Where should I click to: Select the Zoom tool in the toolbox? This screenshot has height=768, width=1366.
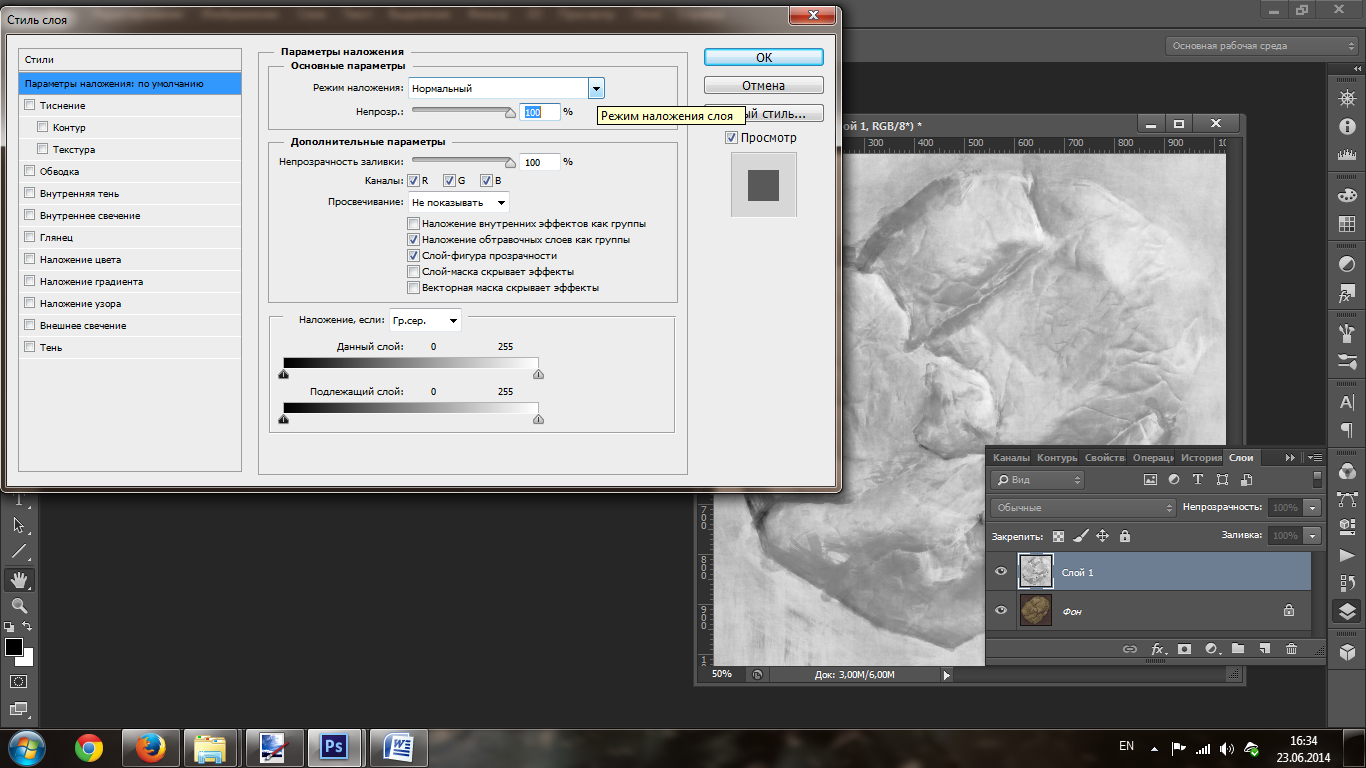coord(19,606)
